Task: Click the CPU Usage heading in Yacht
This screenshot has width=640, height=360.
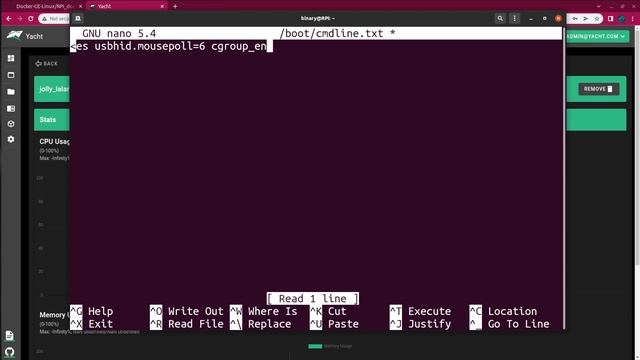Action: pos(54,142)
